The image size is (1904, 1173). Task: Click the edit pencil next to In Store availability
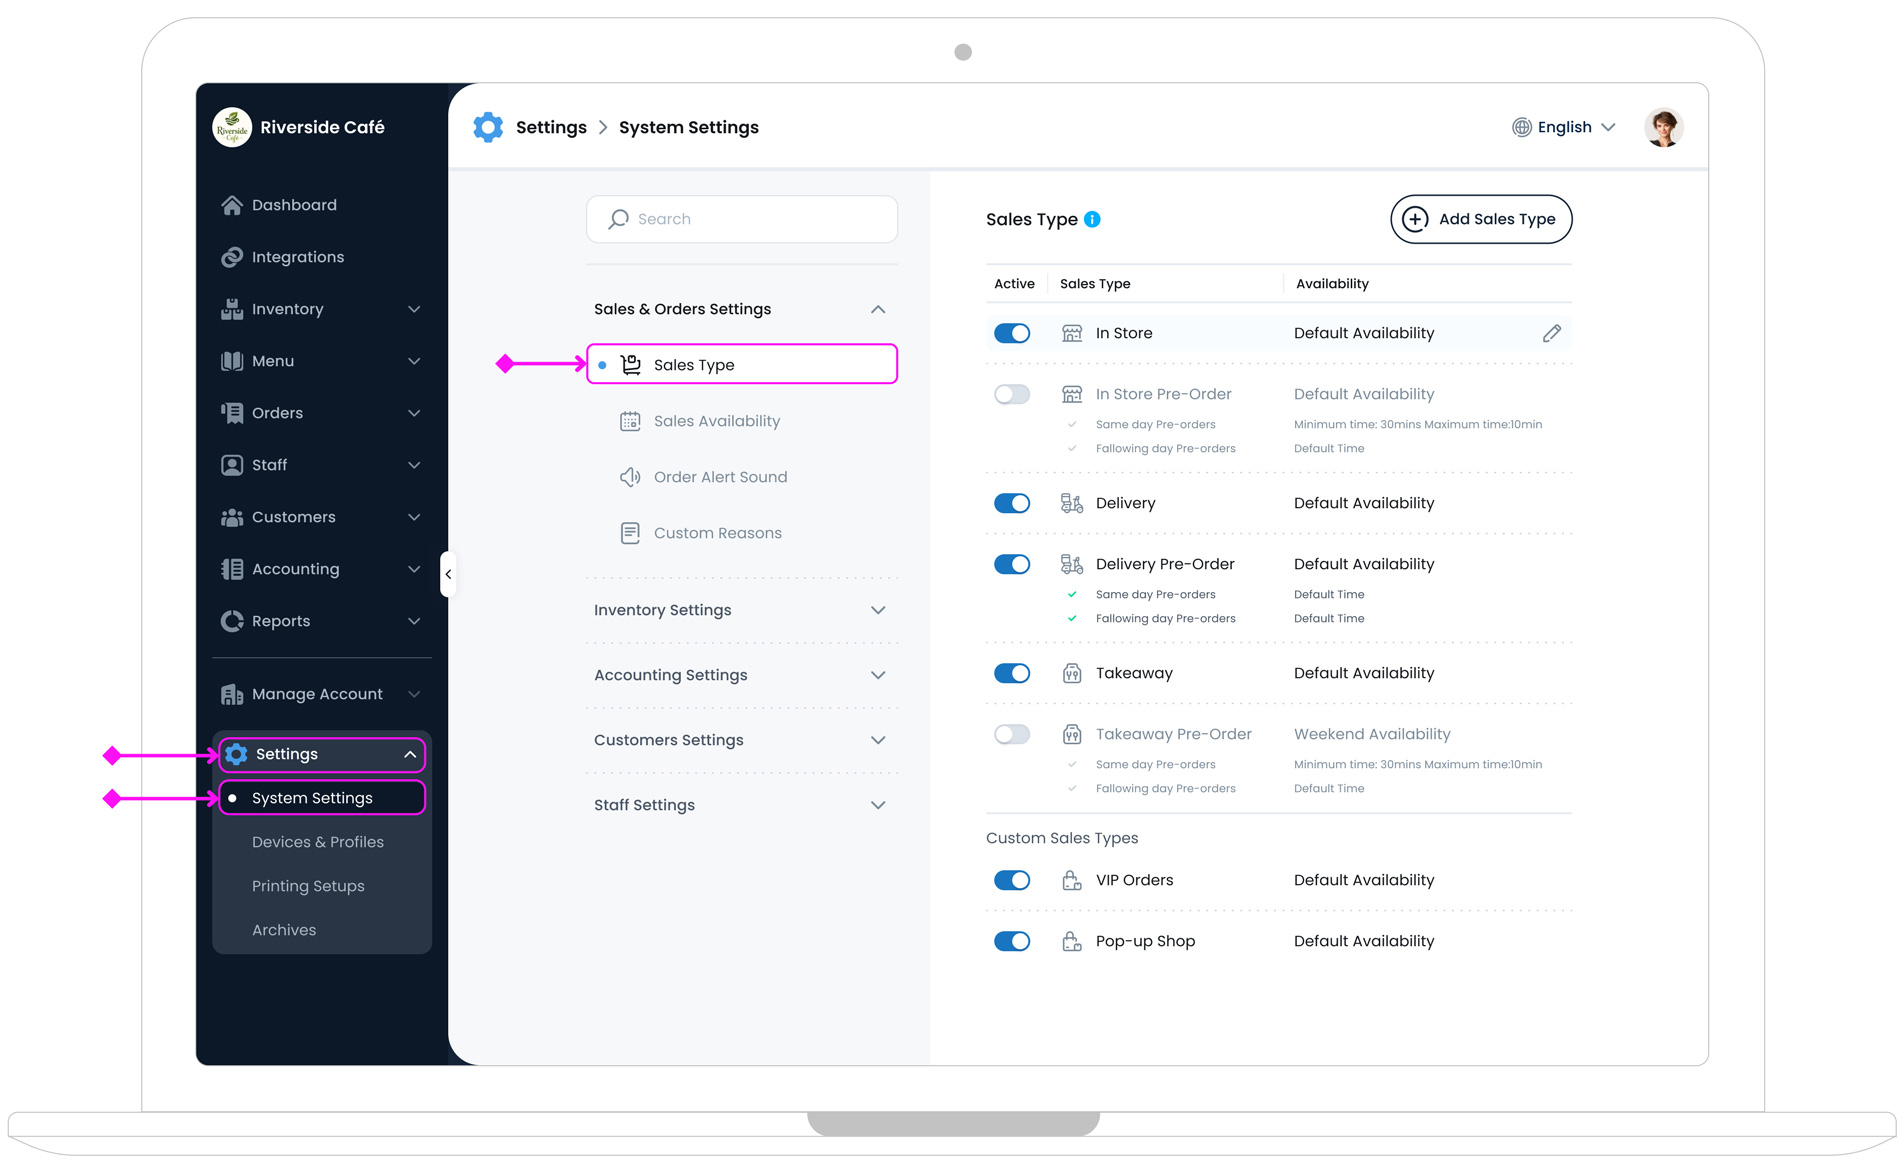point(1551,333)
